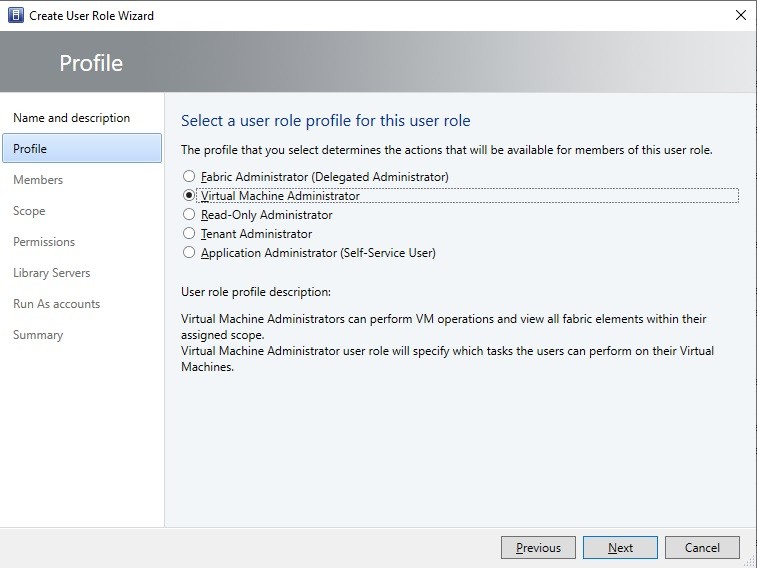
Task: Choose the Read-Only Administrator profile
Action: (189, 214)
